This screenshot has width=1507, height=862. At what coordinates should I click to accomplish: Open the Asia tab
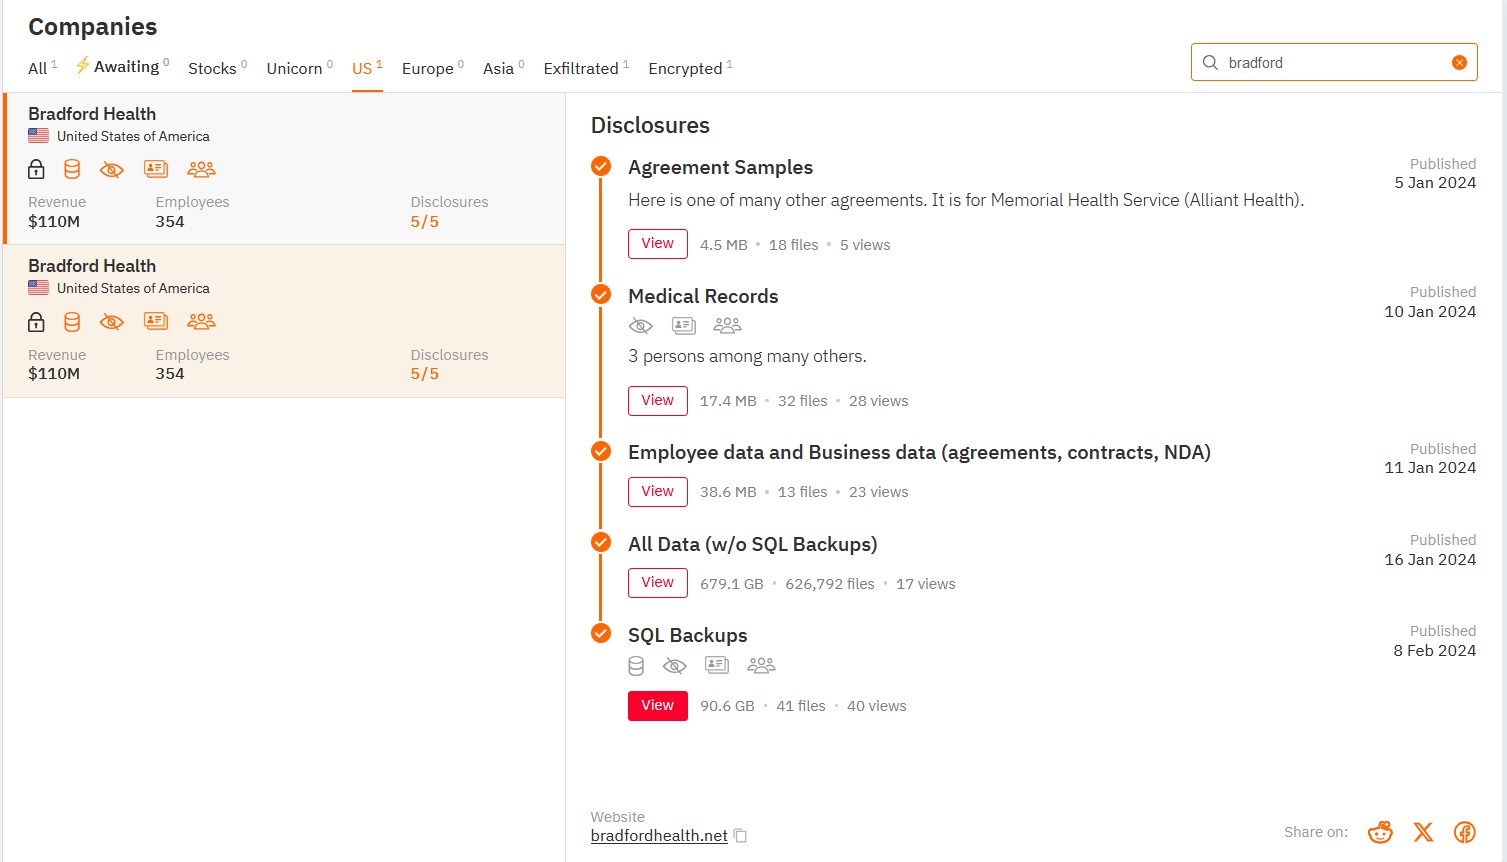tap(503, 68)
